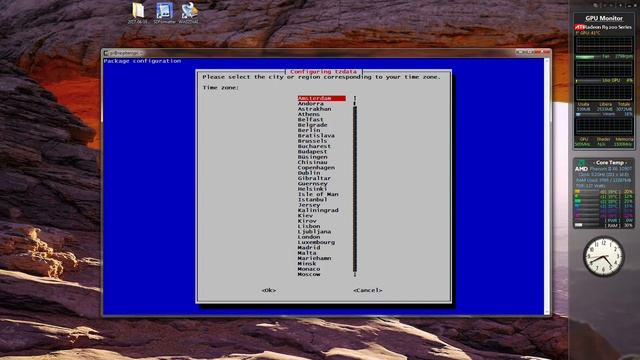Choose Minsk in the city list
The image size is (640, 360).
click(x=307, y=264)
